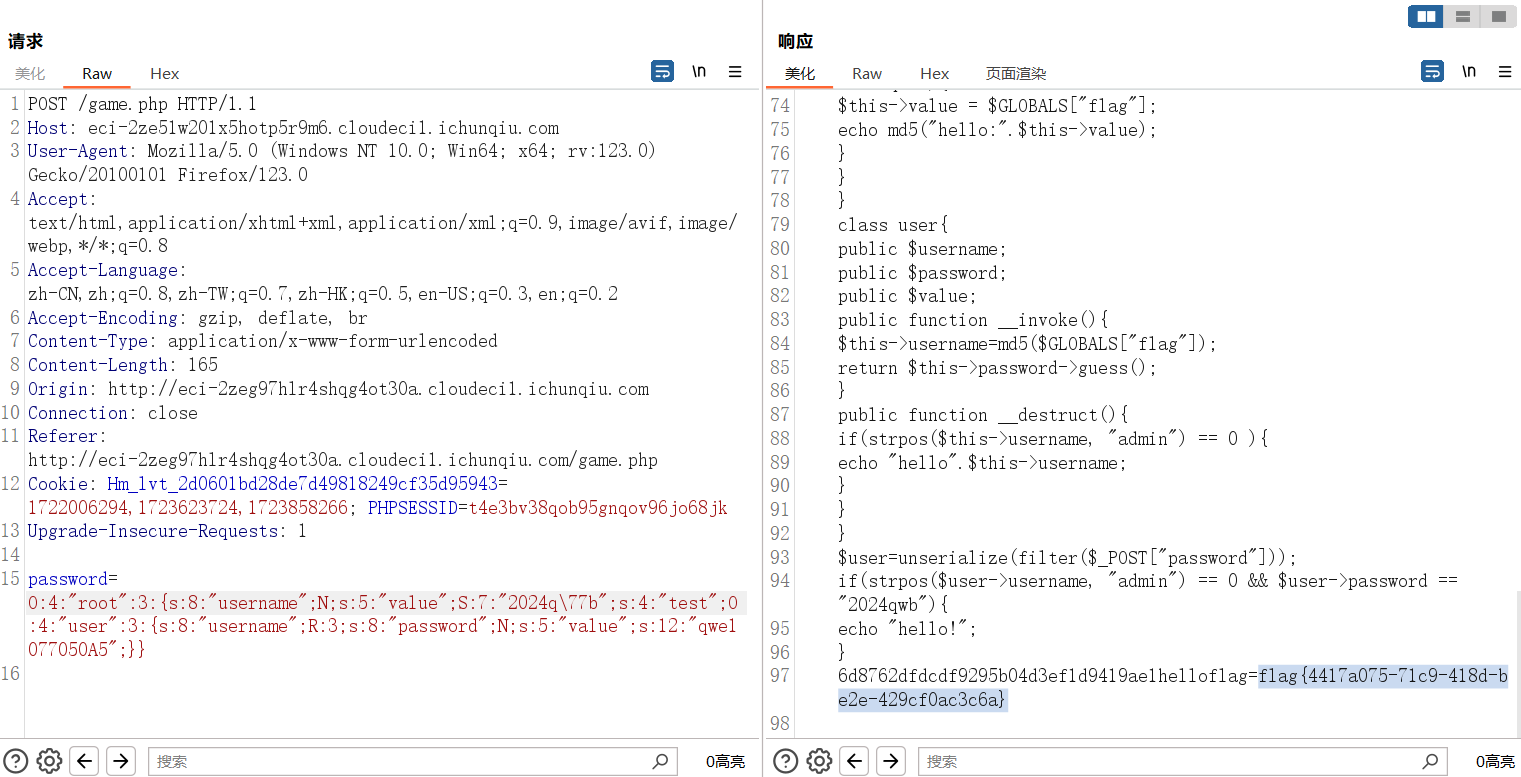This screenshot has width=1521, height=777.
Task: Select request Raw tab
Action: point(97,73)
